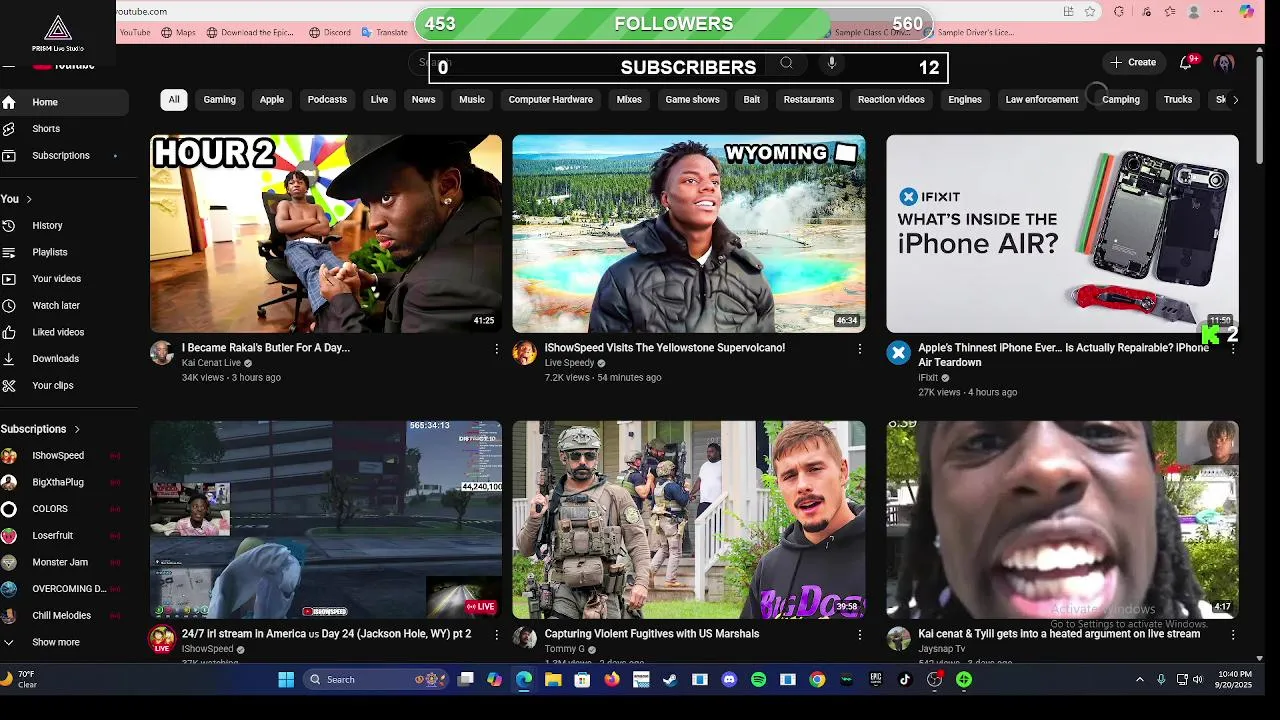Viewport: 1280px width, 720px height.
Task: Open options for Rakai's Butler video
Action: 496,348
